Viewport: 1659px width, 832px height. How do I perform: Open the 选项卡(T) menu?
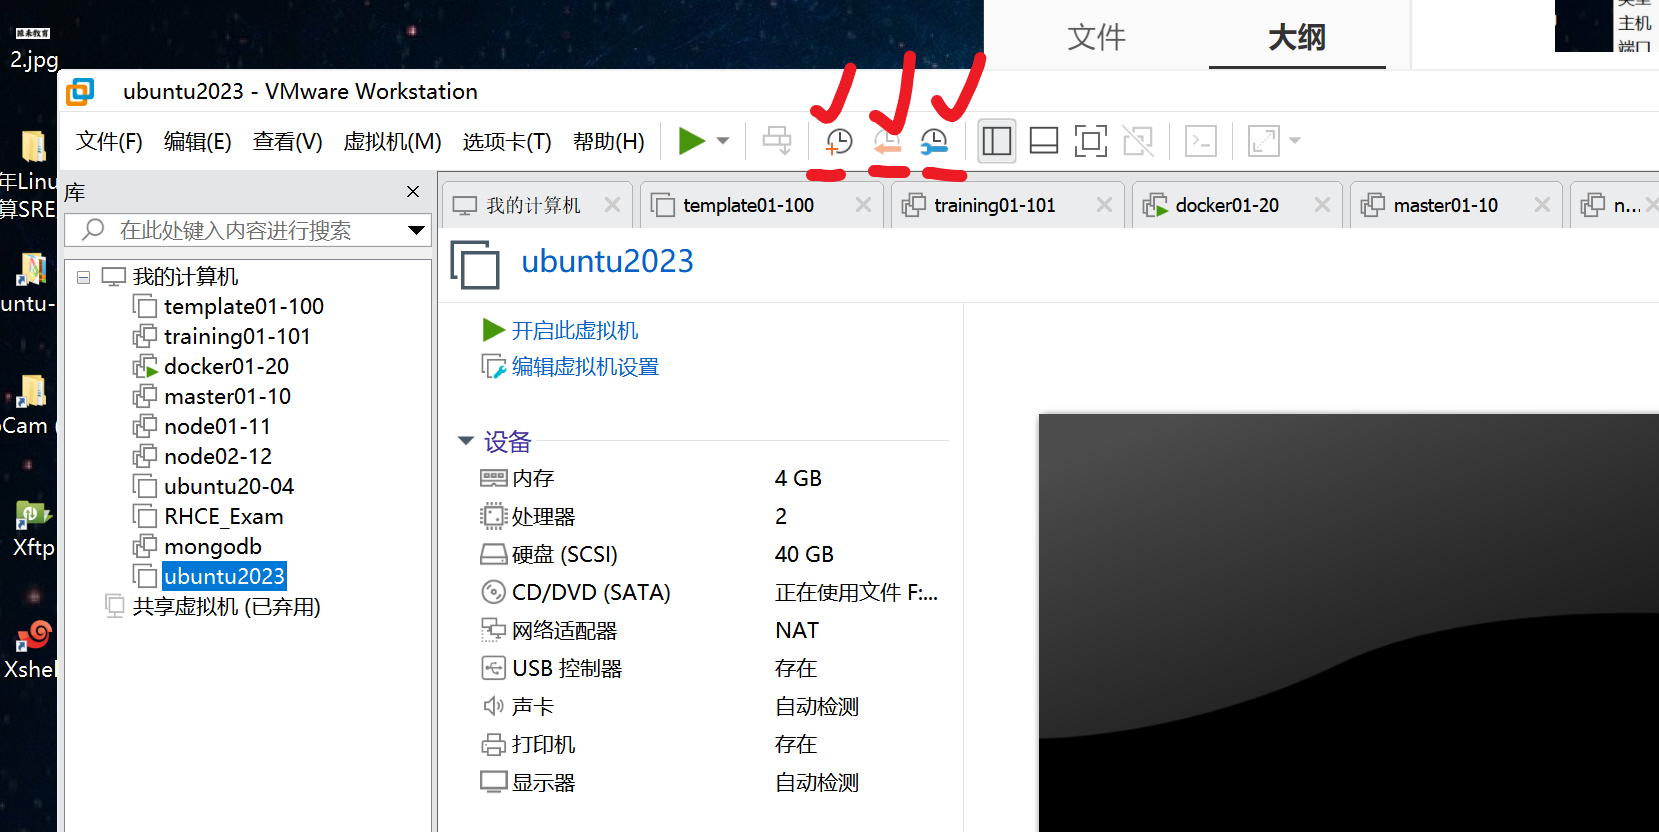[507, 142]
